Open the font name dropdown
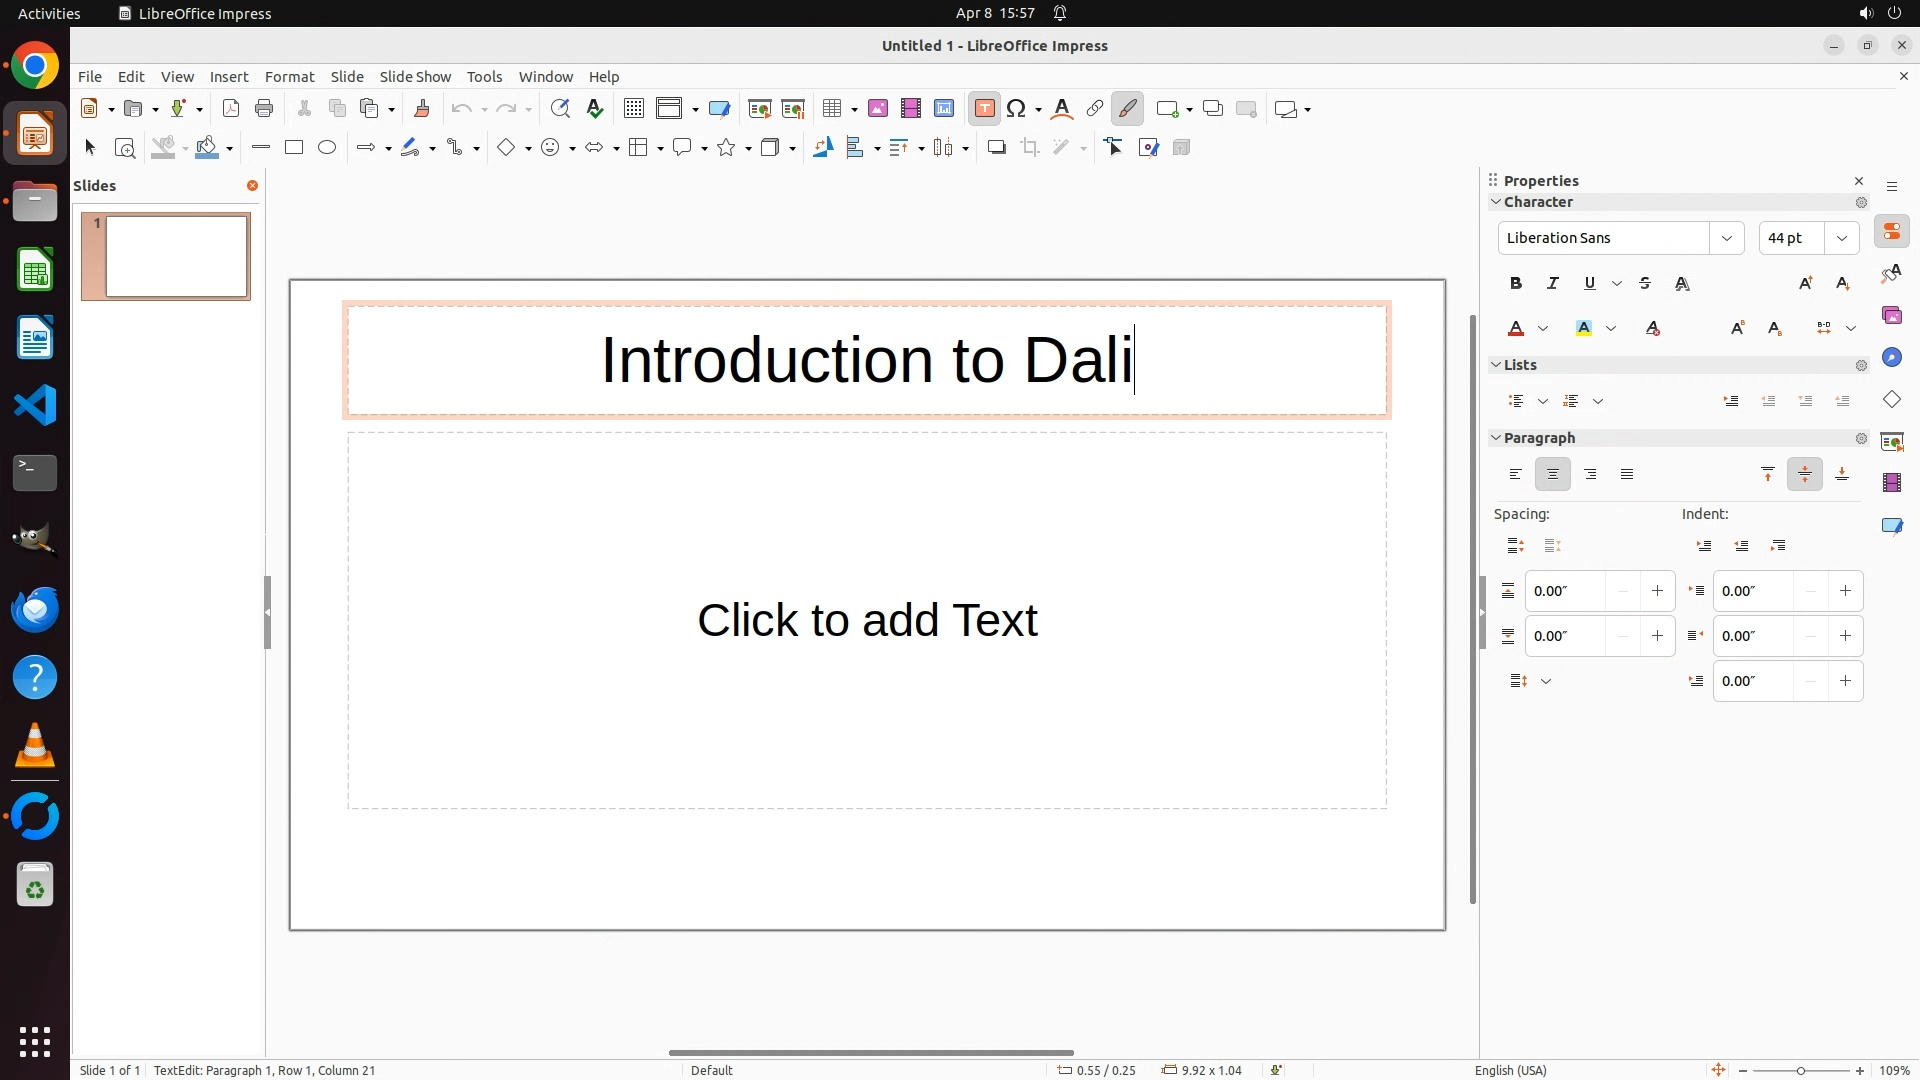This screenshot has width=1920, height=1080. point(1727,238)
